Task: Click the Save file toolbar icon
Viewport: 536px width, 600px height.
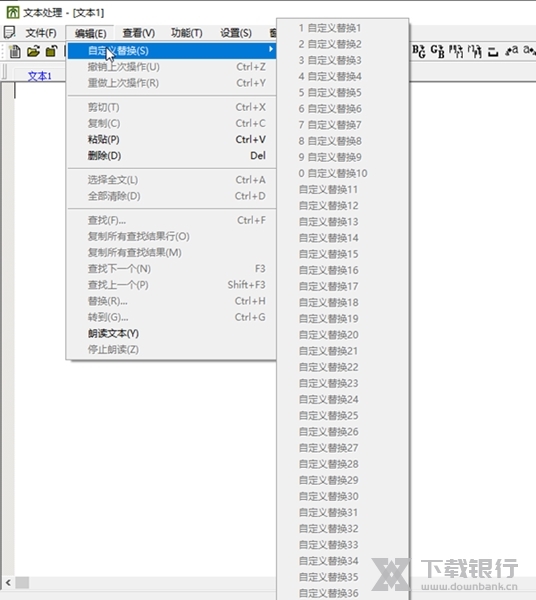Action: (51, 51)
